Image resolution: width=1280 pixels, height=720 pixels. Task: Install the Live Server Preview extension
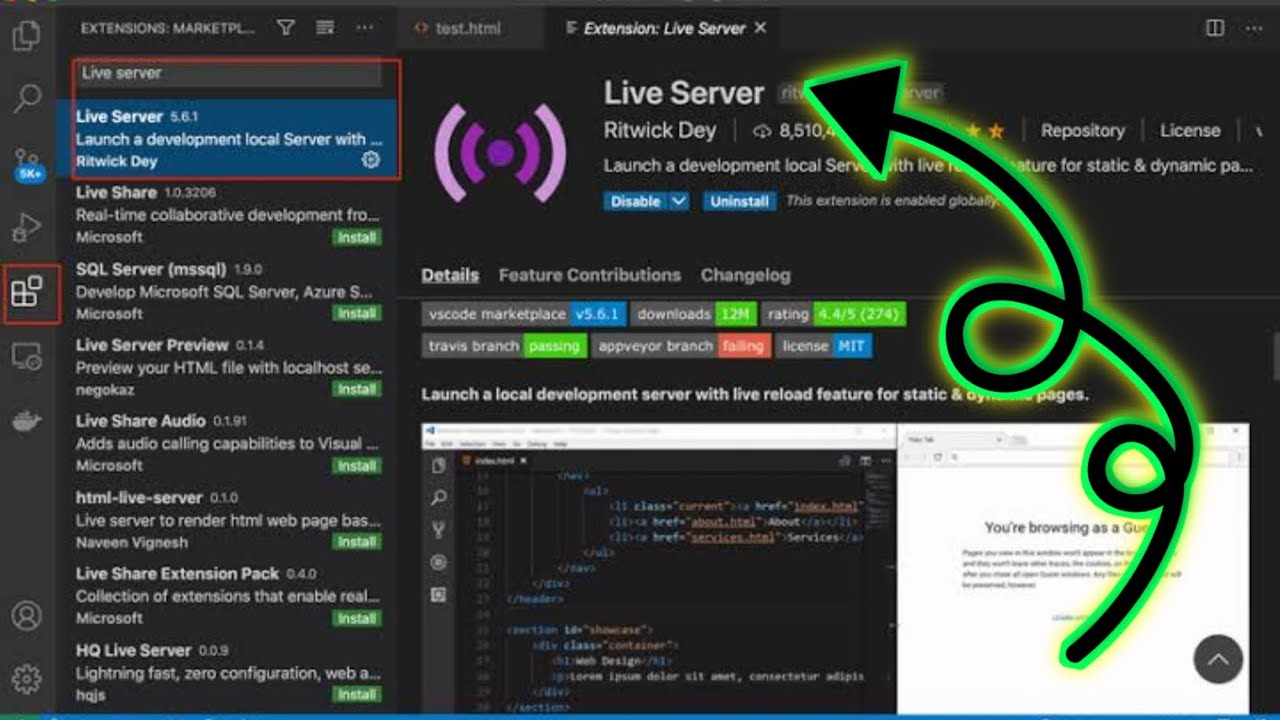click(x=357, y=389)
